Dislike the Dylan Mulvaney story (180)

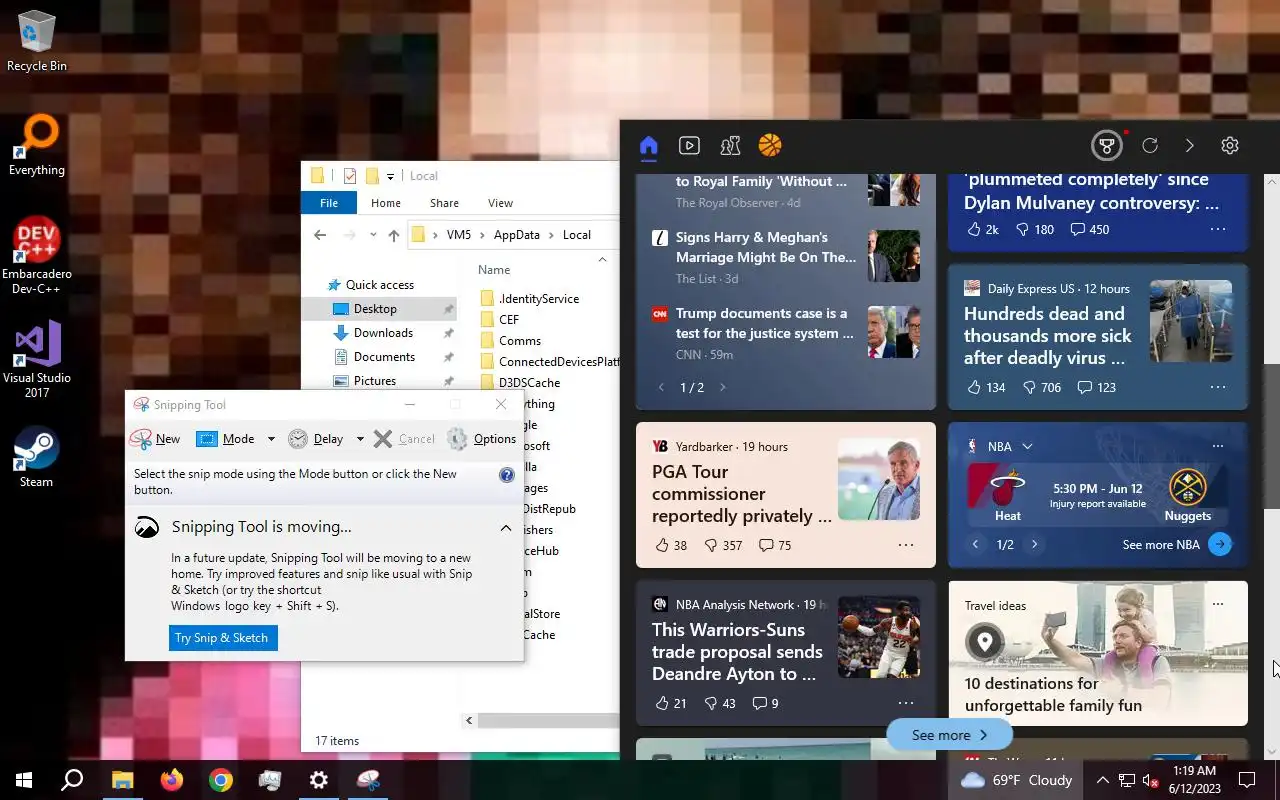[1035, 229]
